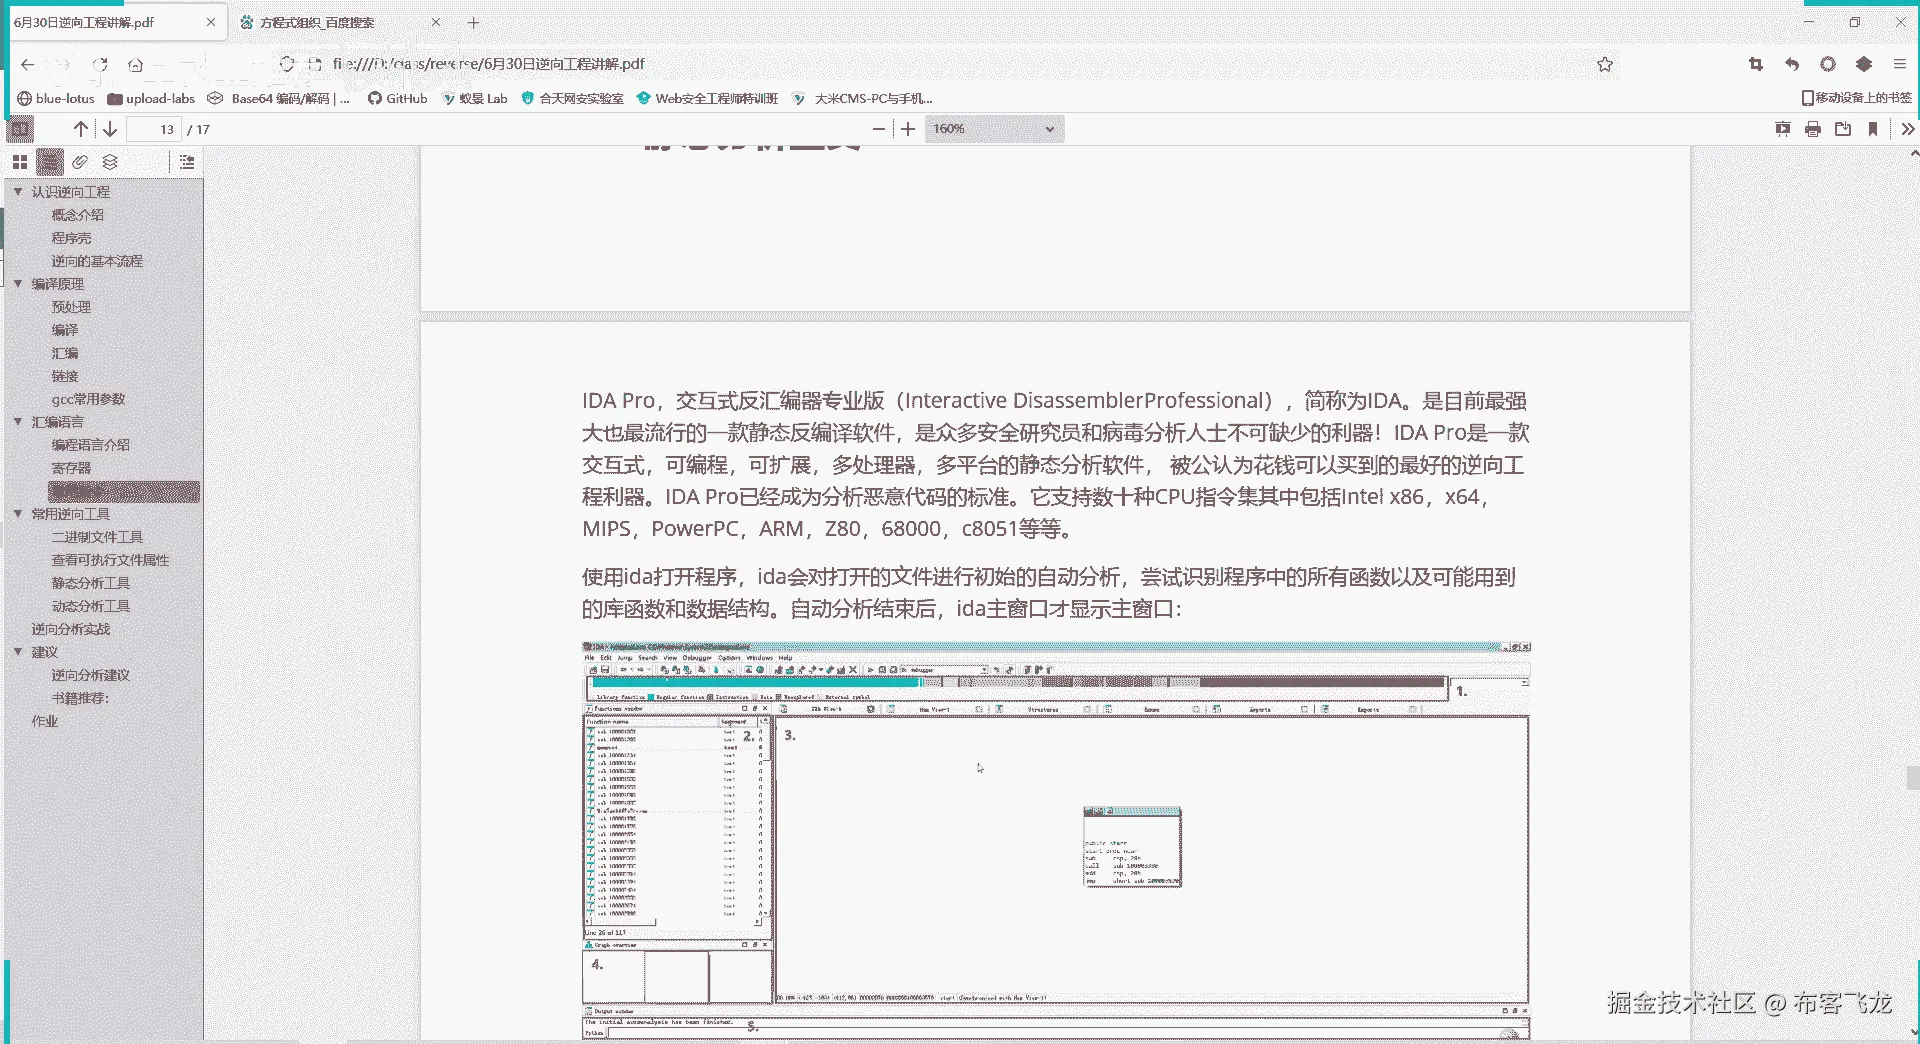Show attachments in sidebar
This screenshot has height=1044, width=1920.
[x=80, y=162]
